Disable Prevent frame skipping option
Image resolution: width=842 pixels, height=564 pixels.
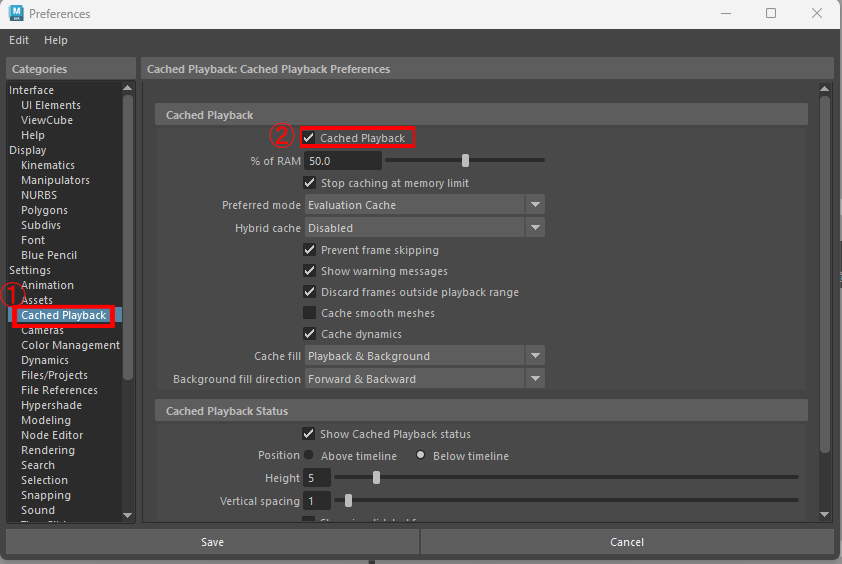[x=310, y=250]
